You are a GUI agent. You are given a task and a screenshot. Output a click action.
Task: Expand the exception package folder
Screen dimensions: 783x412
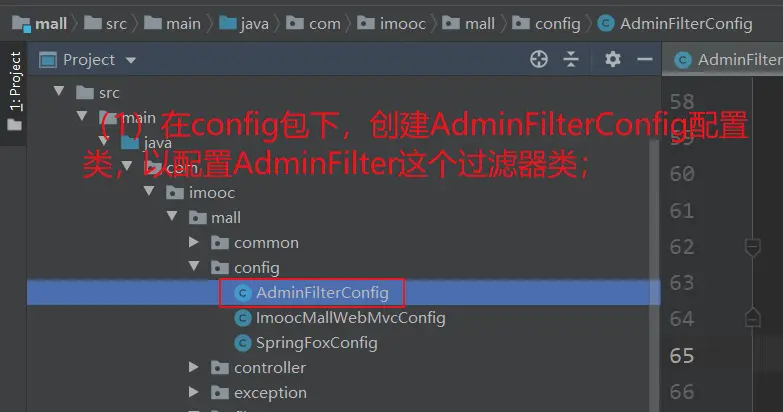pos(194,392)
